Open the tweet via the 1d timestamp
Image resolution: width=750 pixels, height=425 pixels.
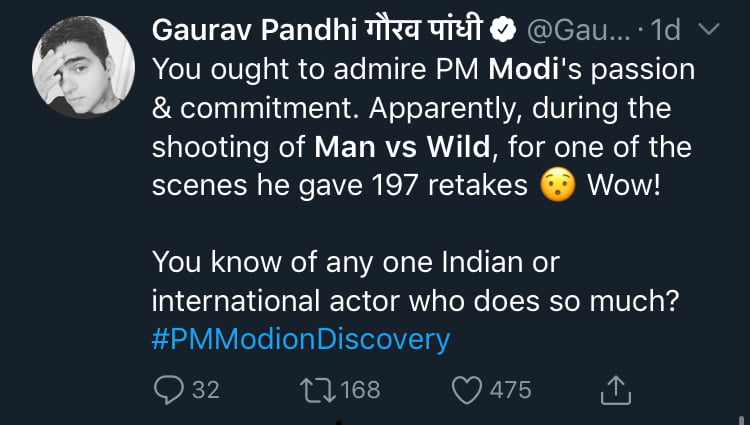coord(664,32)
